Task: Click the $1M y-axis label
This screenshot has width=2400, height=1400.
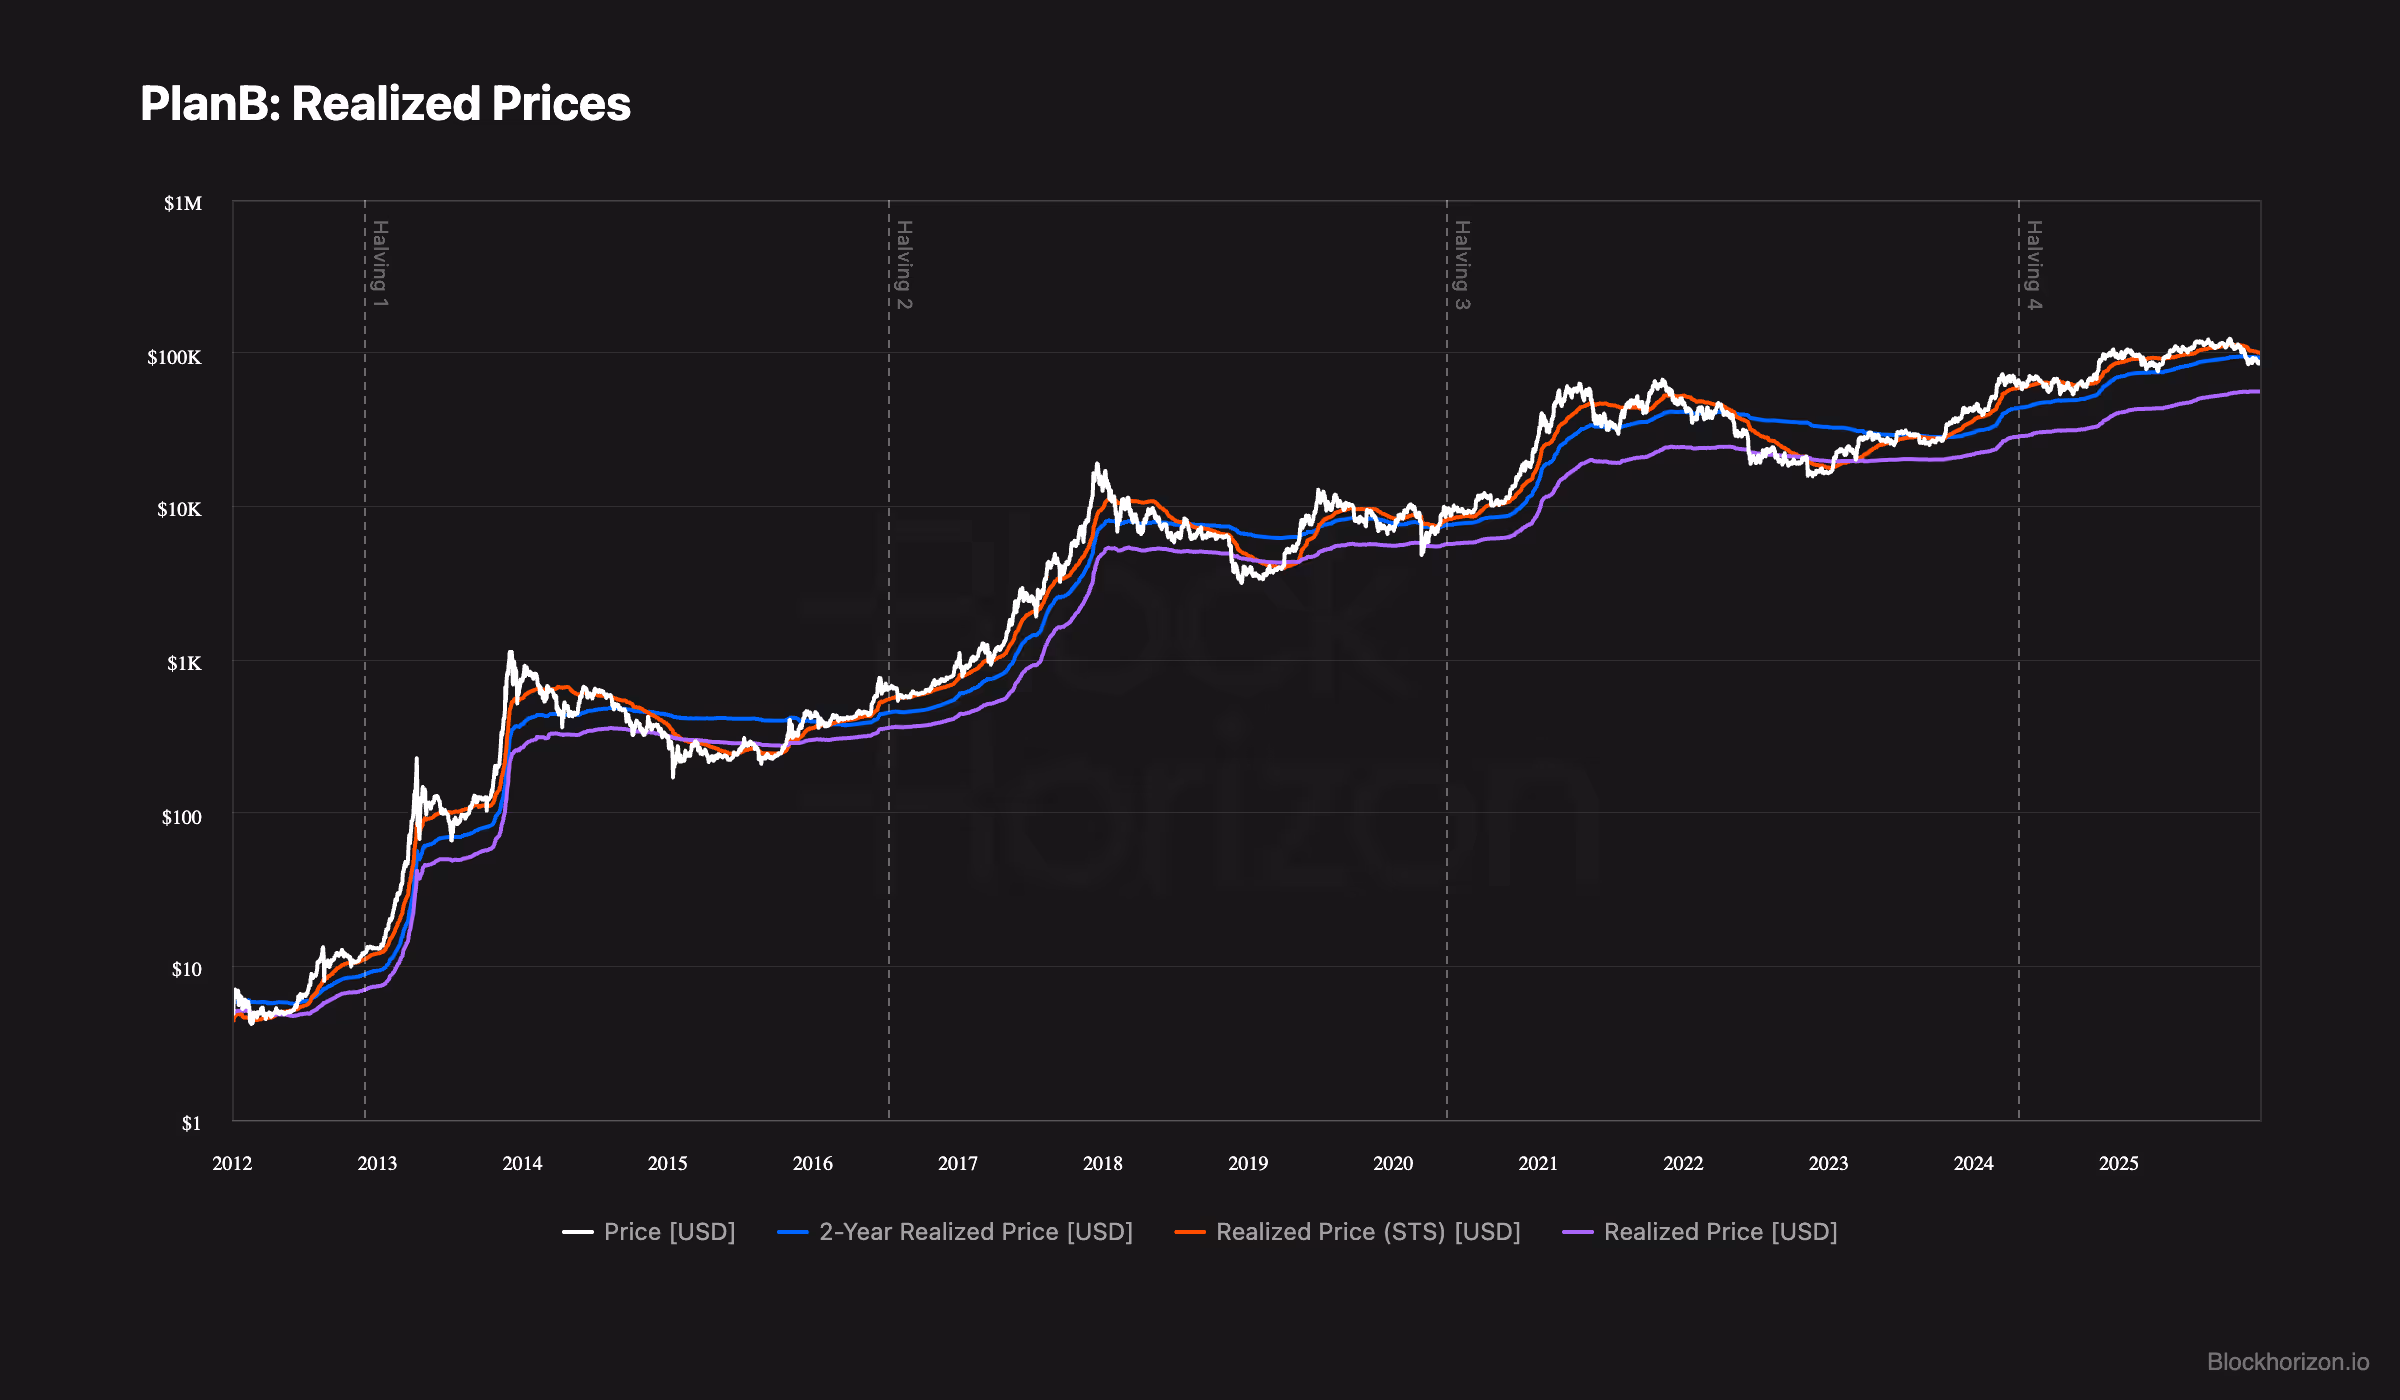Action: click(x=183, y=204)
